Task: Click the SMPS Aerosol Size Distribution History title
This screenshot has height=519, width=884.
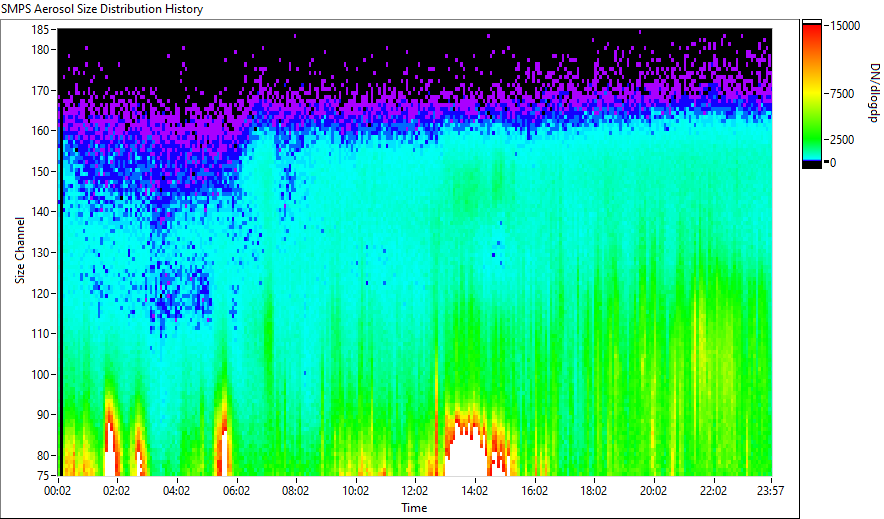Action: (x=102, y=9)
